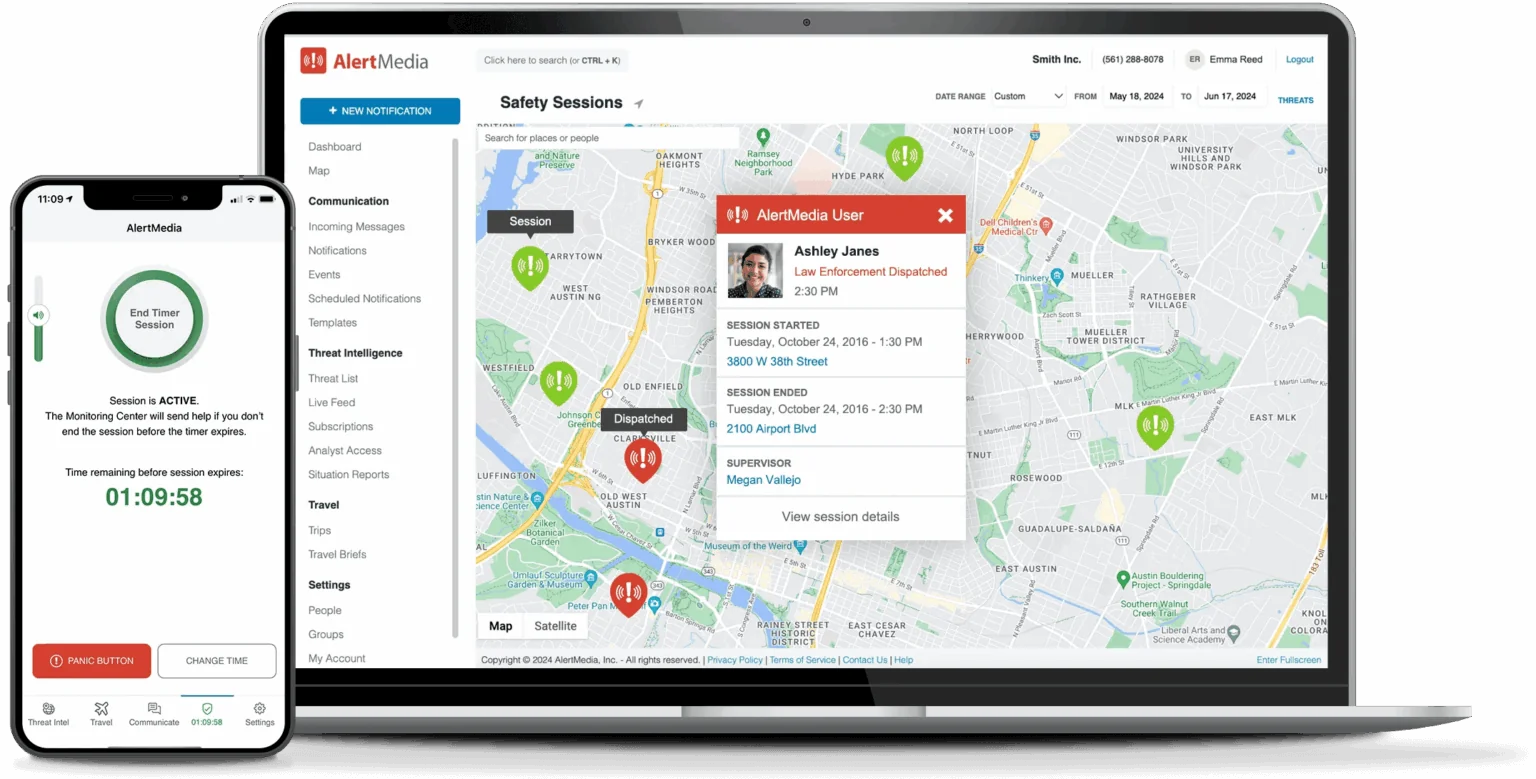Click the Ramsey Neighborhood Park map marker
The image size is (1536, 779).
click(764, 135)
